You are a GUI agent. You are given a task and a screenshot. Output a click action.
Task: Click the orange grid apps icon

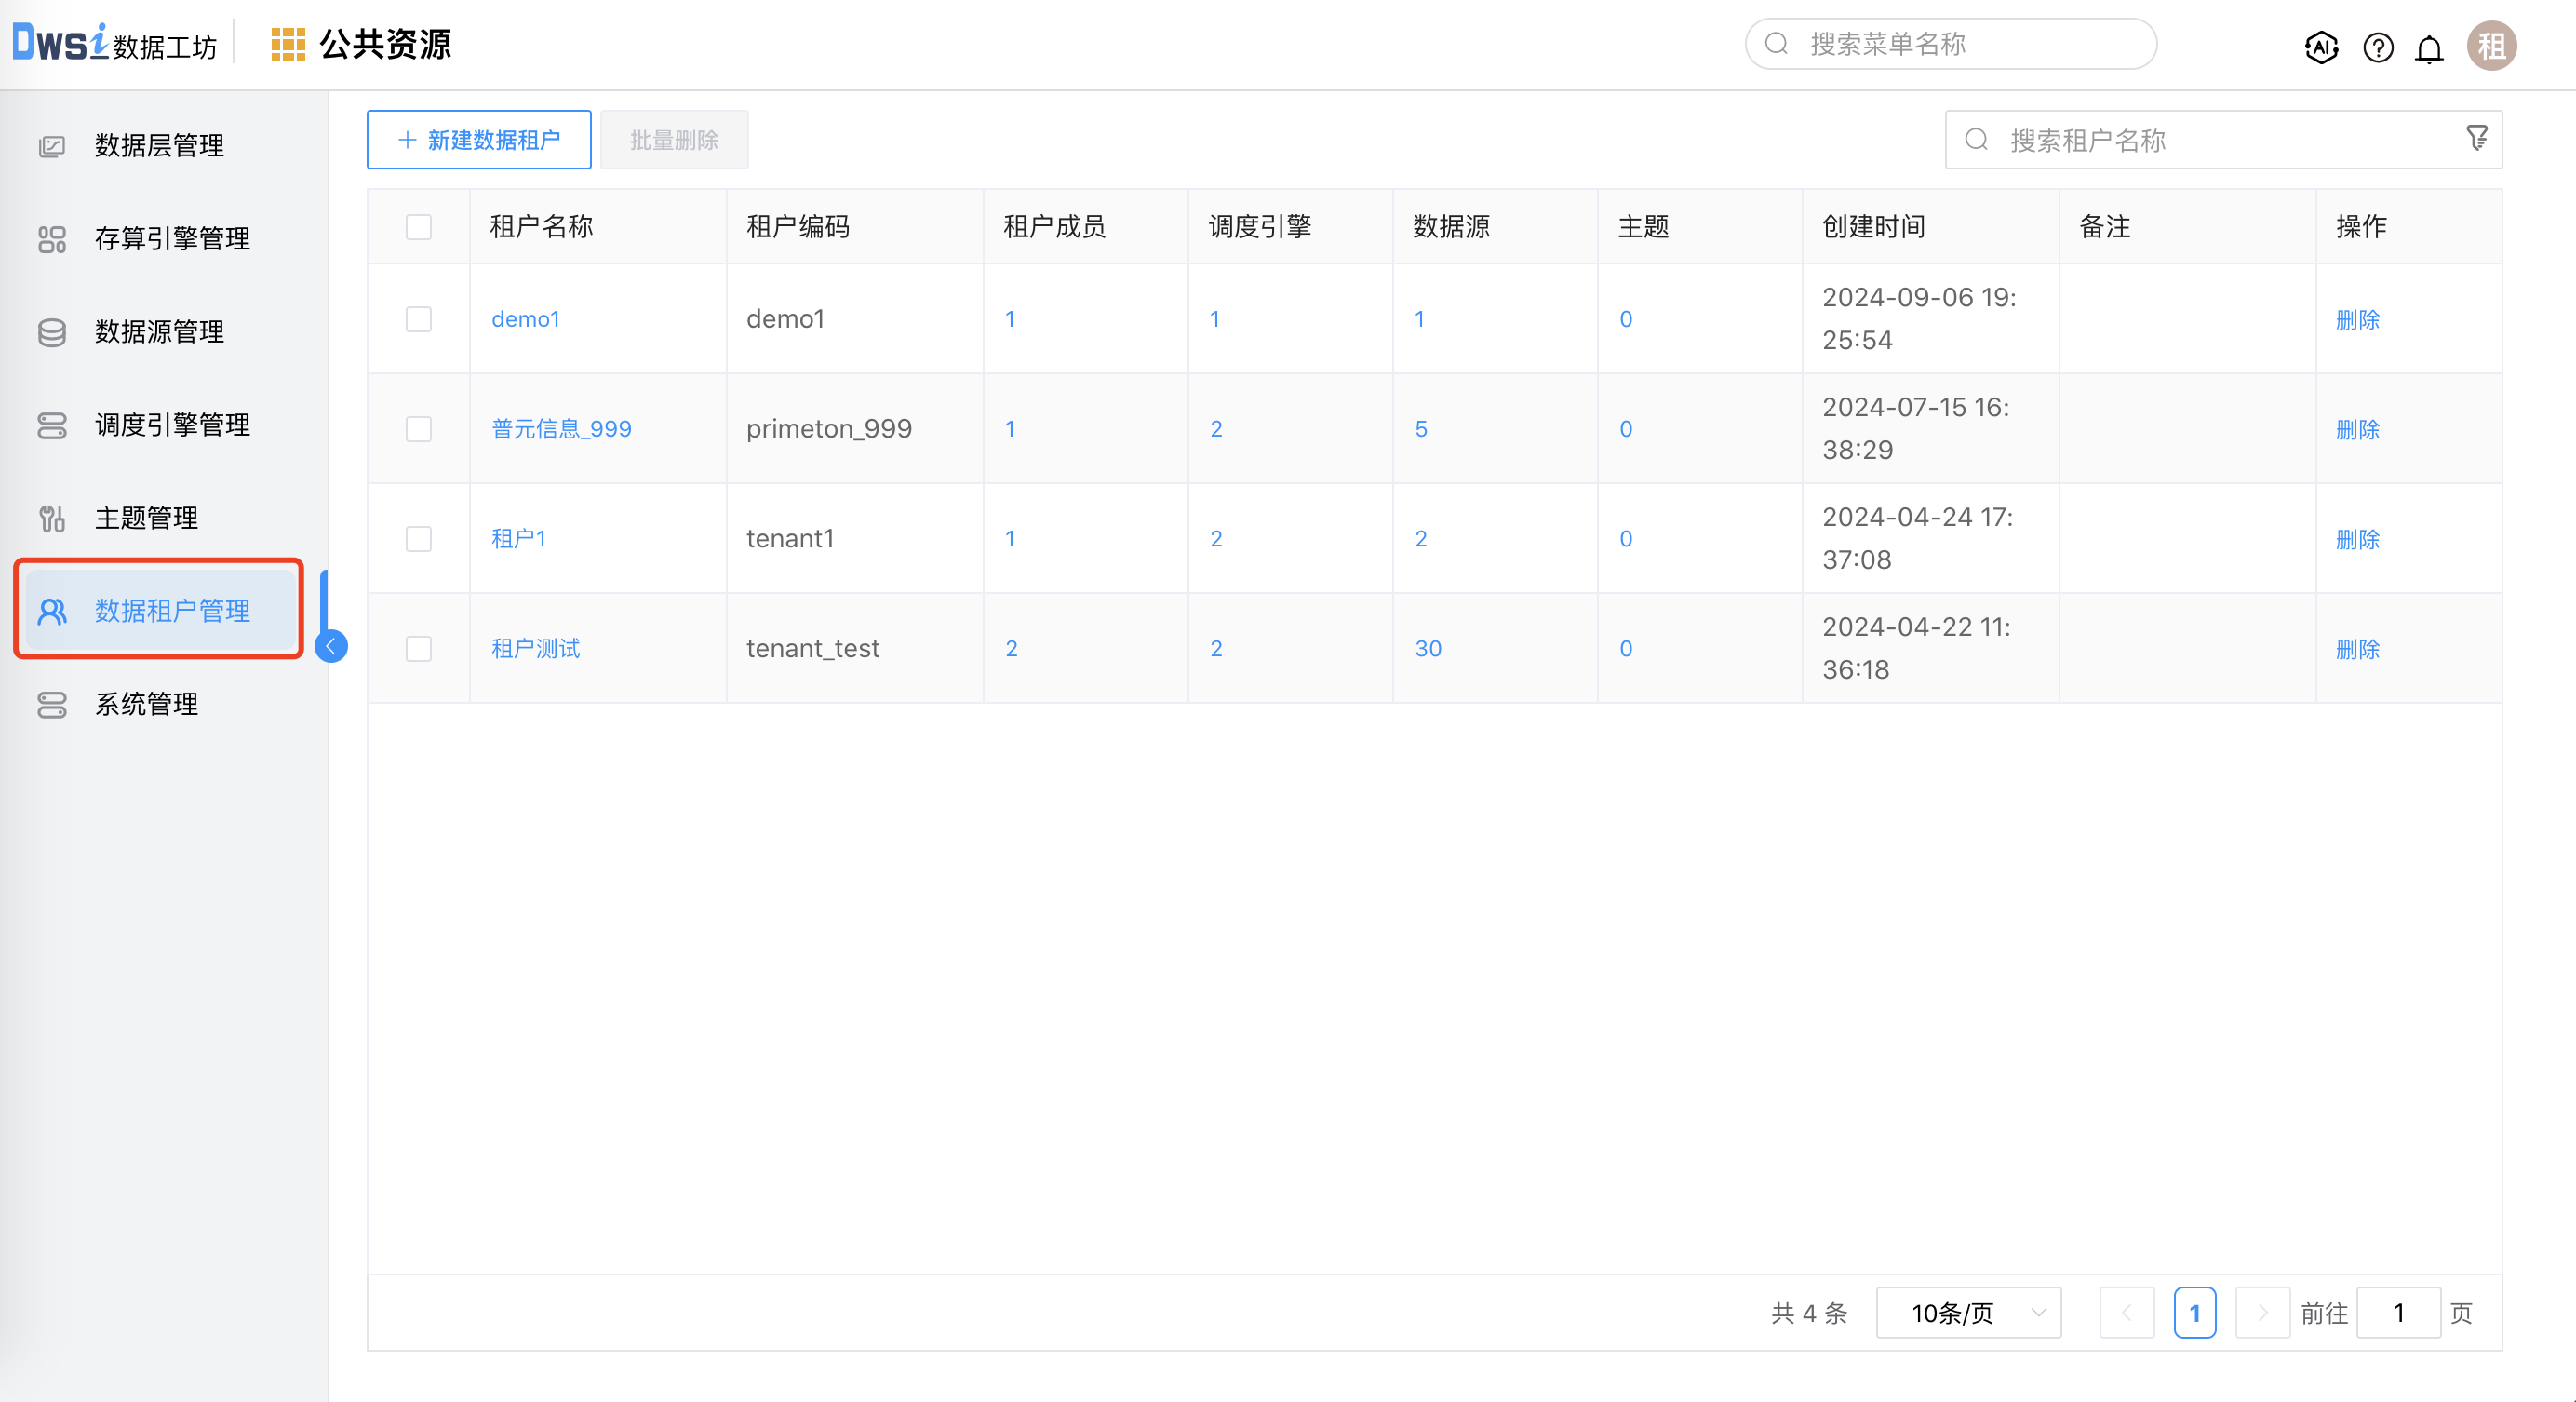pyautogui.click(x=288, y=45)
